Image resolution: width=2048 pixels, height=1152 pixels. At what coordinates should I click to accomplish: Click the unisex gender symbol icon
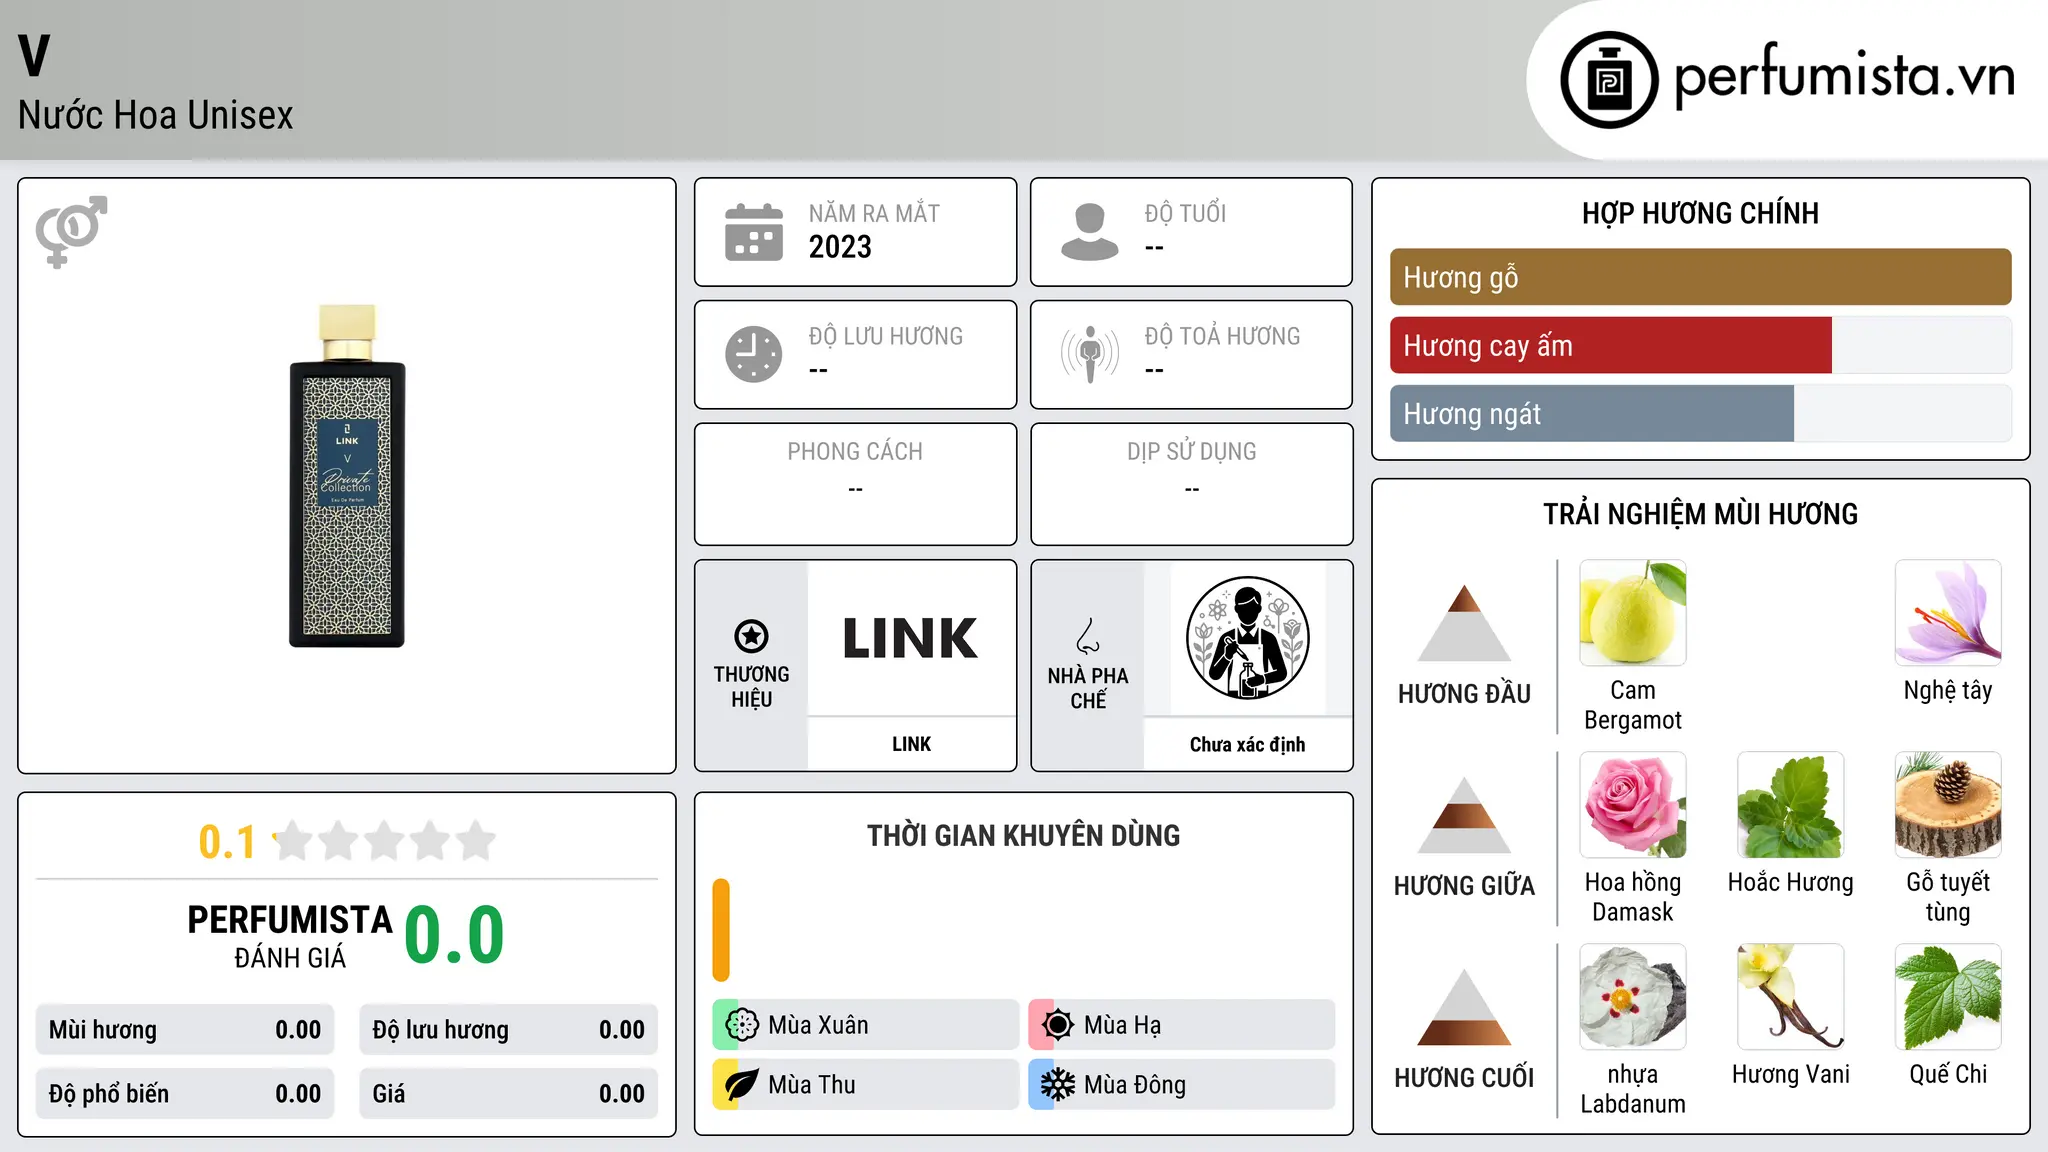pos(71,231)
